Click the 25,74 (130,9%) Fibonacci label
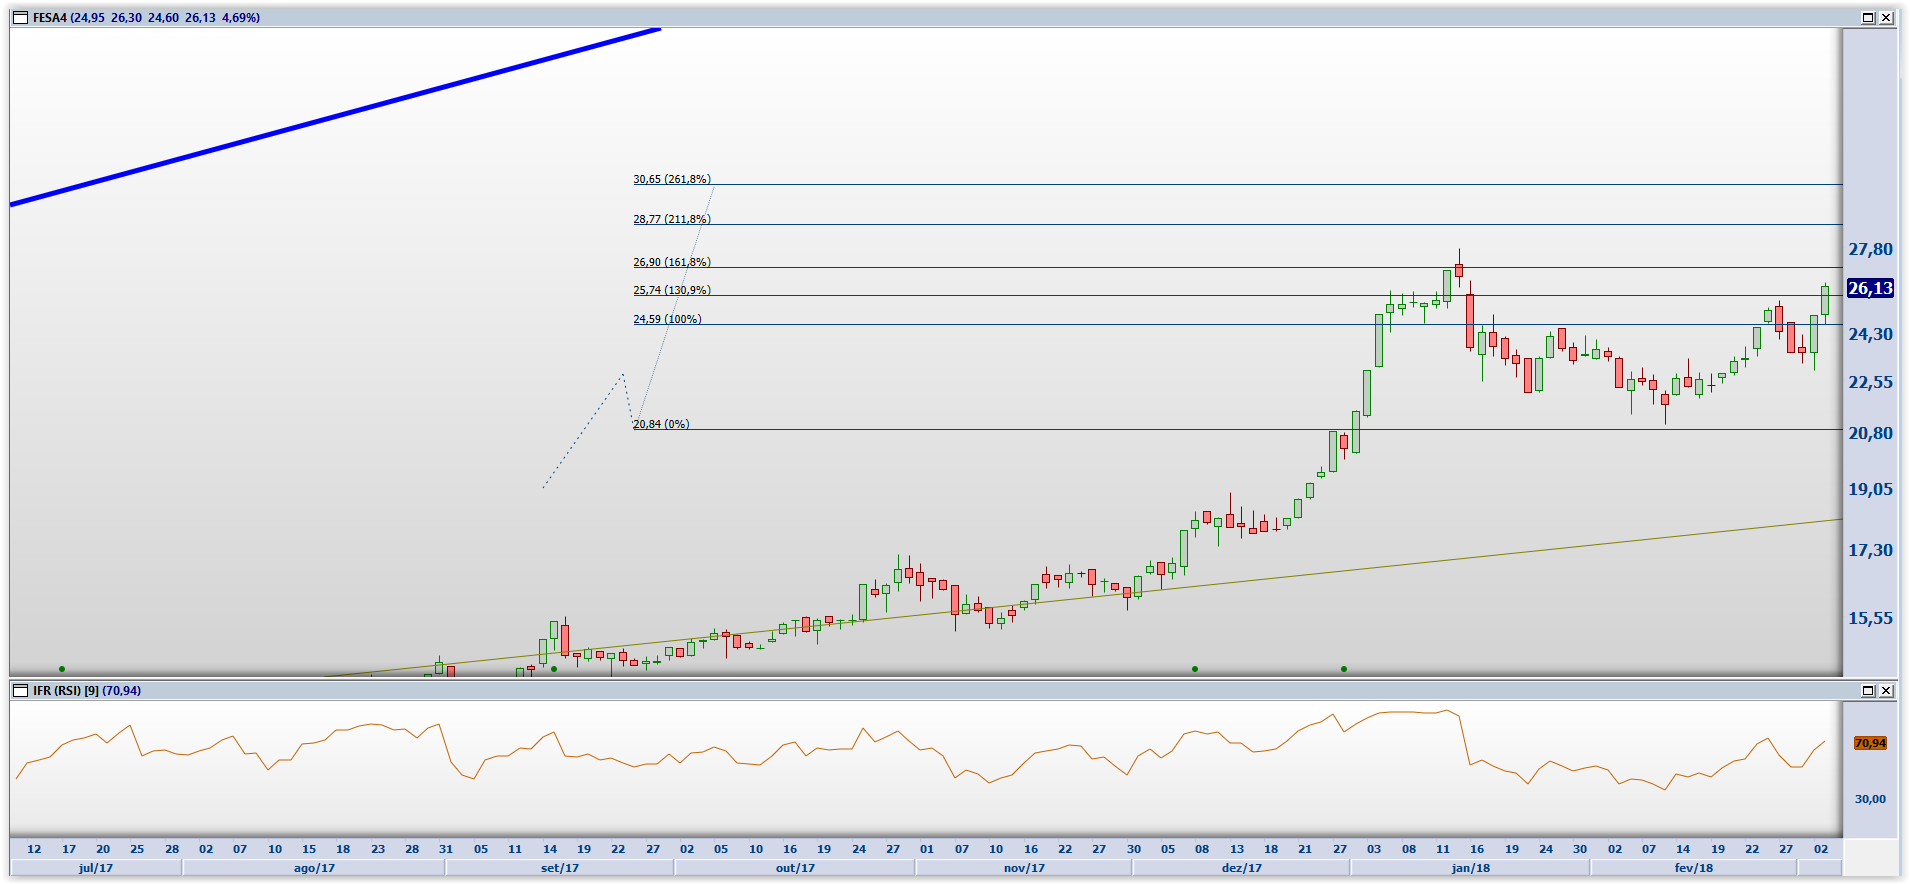1910x884 pixels. point(671,290)
